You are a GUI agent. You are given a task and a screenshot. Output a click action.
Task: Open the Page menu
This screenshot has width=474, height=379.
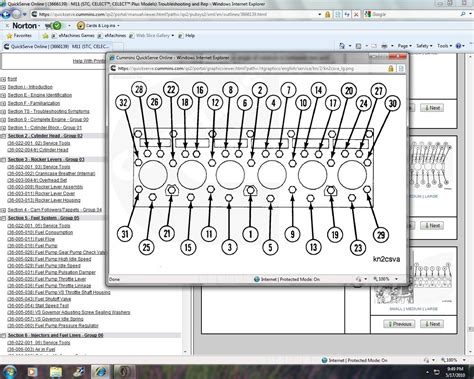(x=404, y=46)
